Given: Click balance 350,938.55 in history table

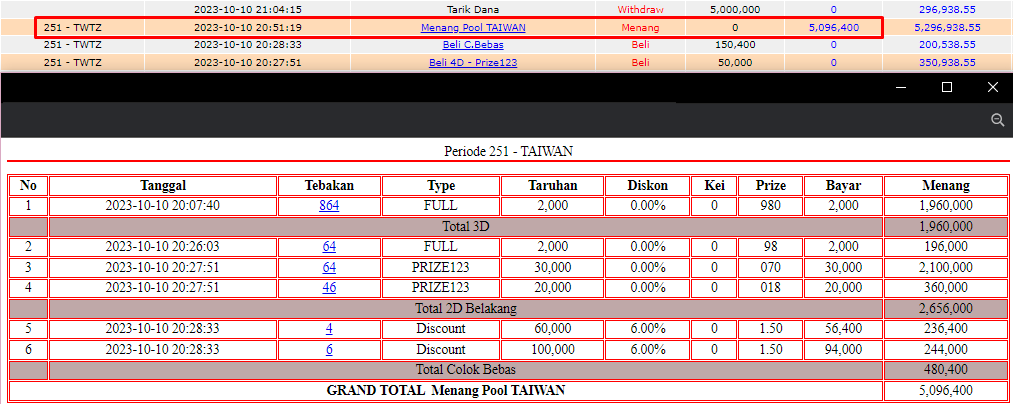Looking at the screenshot, I should [x=948, y=63].
